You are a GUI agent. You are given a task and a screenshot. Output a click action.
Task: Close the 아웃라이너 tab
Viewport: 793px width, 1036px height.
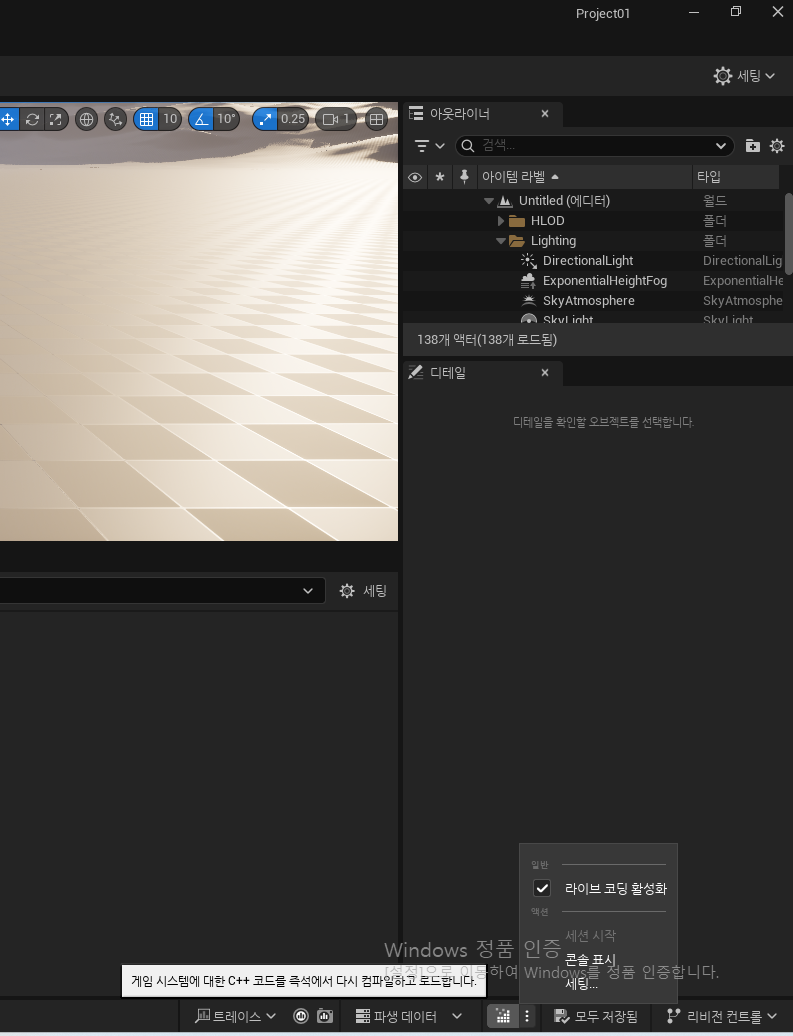pos(545,114)
